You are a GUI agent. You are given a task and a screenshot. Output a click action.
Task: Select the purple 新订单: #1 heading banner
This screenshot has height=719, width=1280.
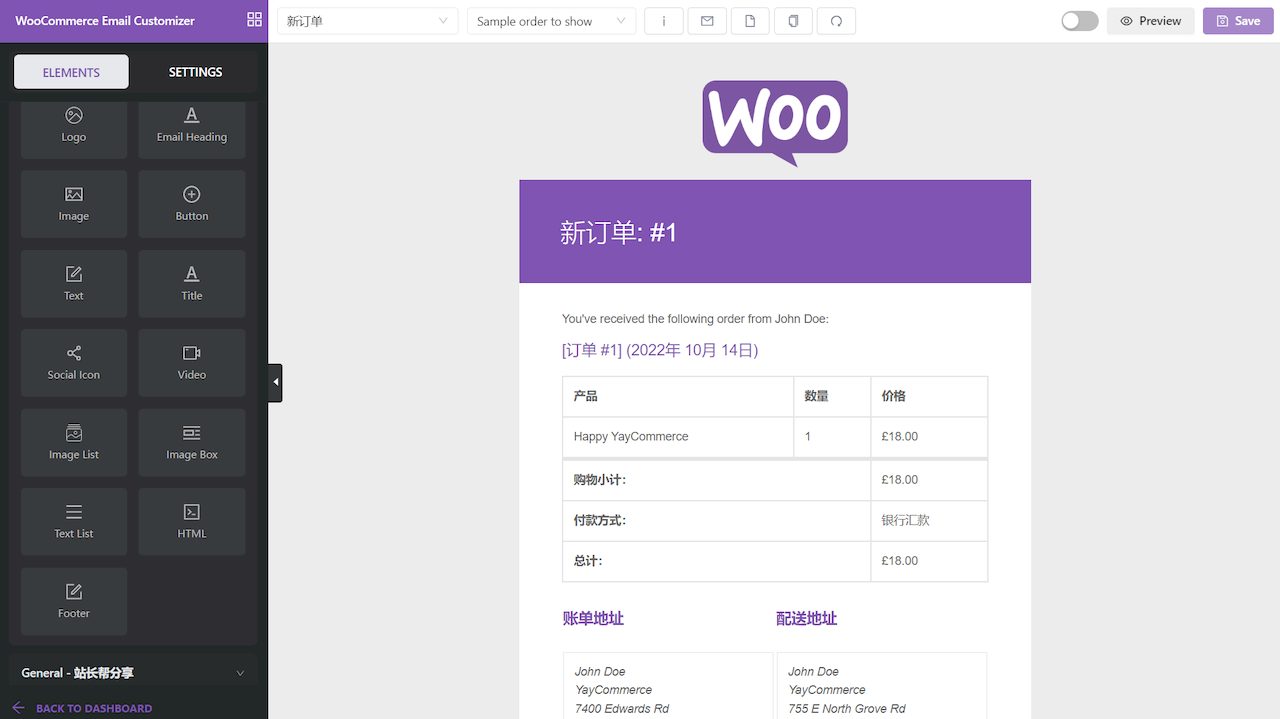point(774,232)
